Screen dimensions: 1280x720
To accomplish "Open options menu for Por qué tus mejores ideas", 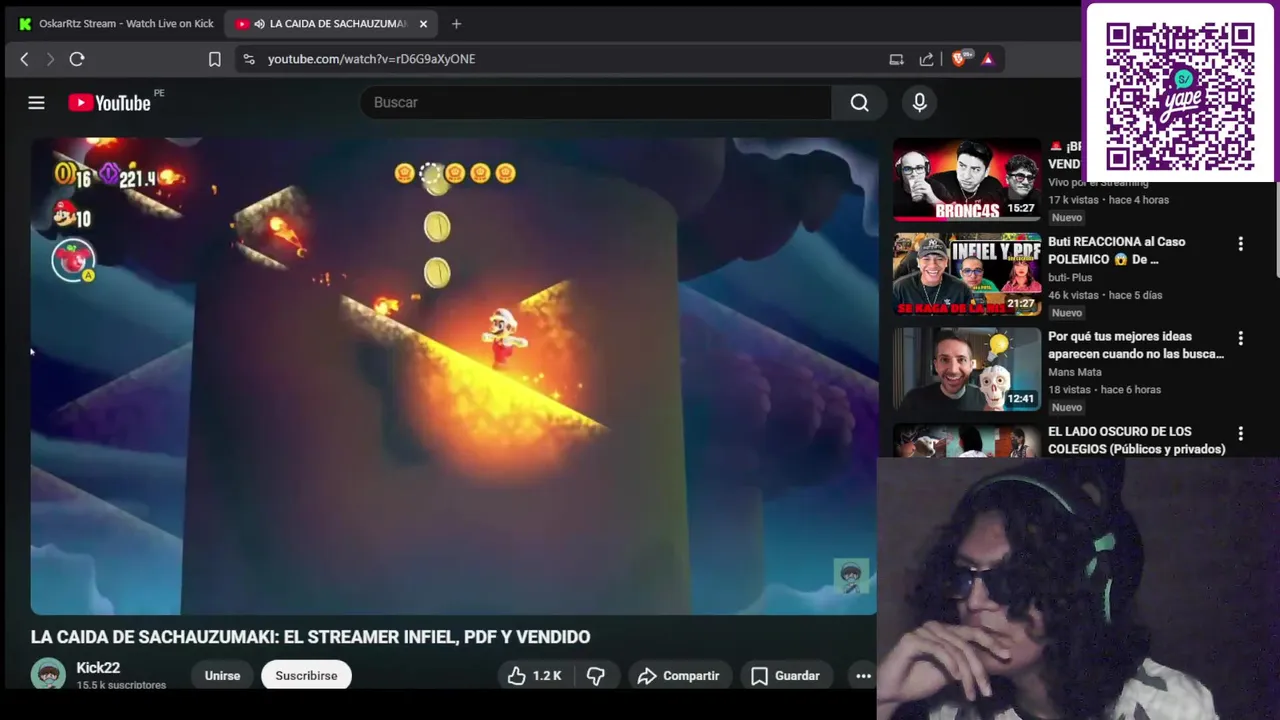I will coord(1240,339).
